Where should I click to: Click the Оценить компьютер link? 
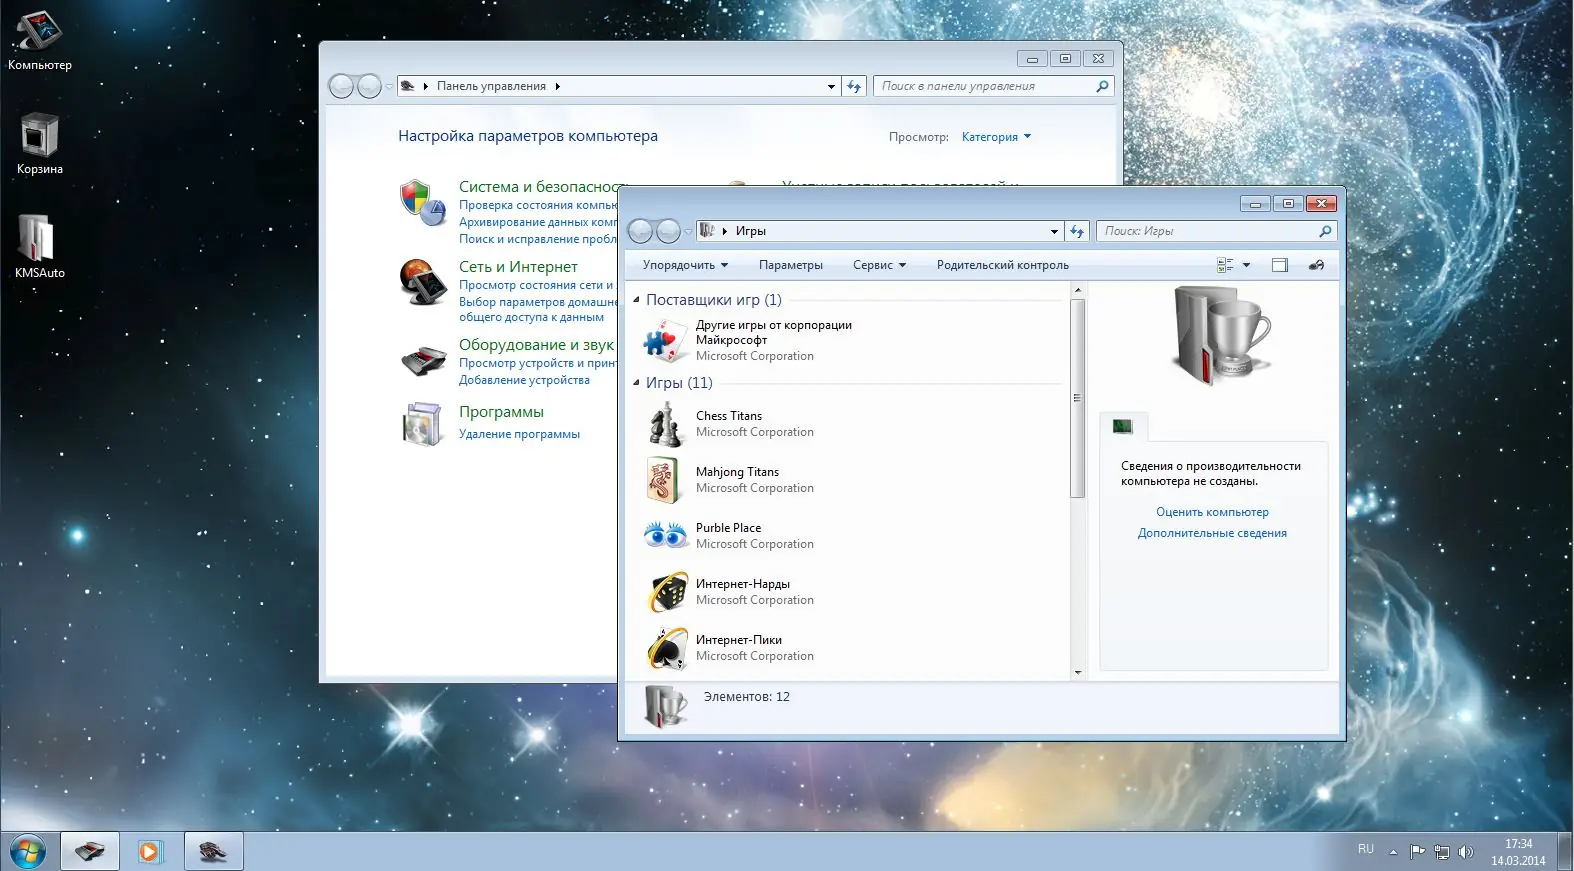coord(1212,512)
